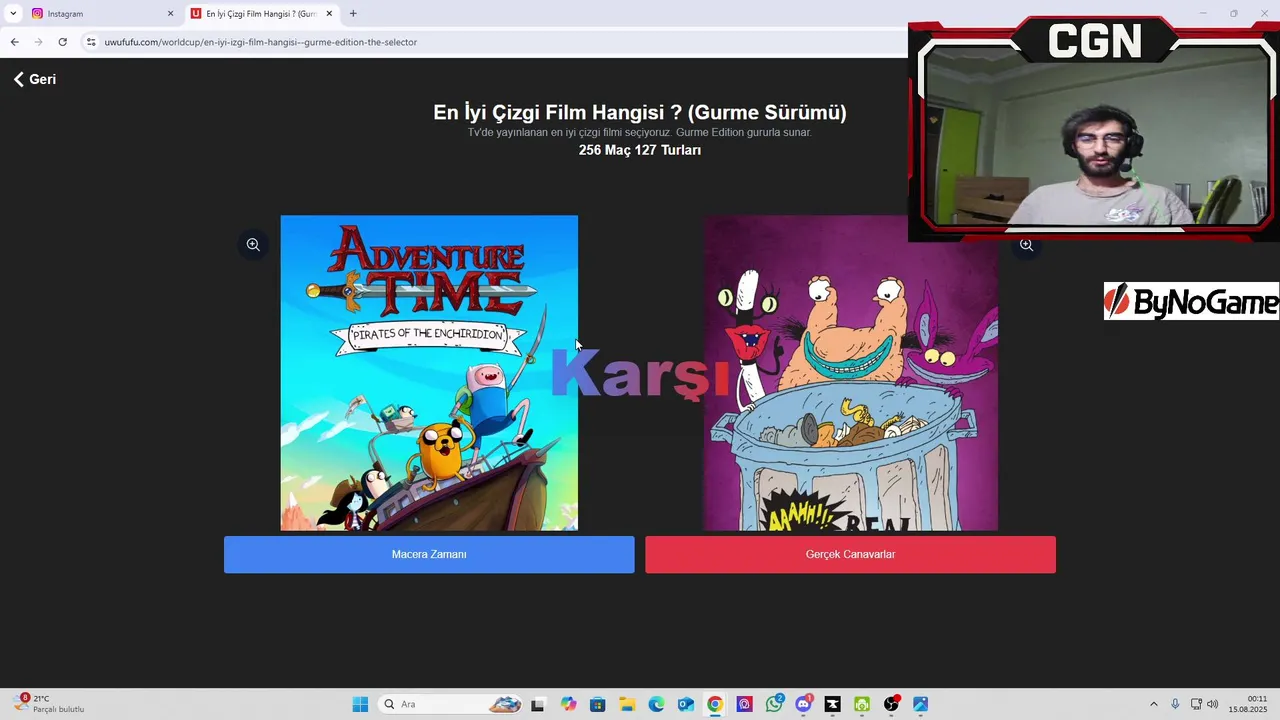Screen dimensions: 1280x720
Task: Select Google Chrome in the taskbar
Action: coord(715,704)
